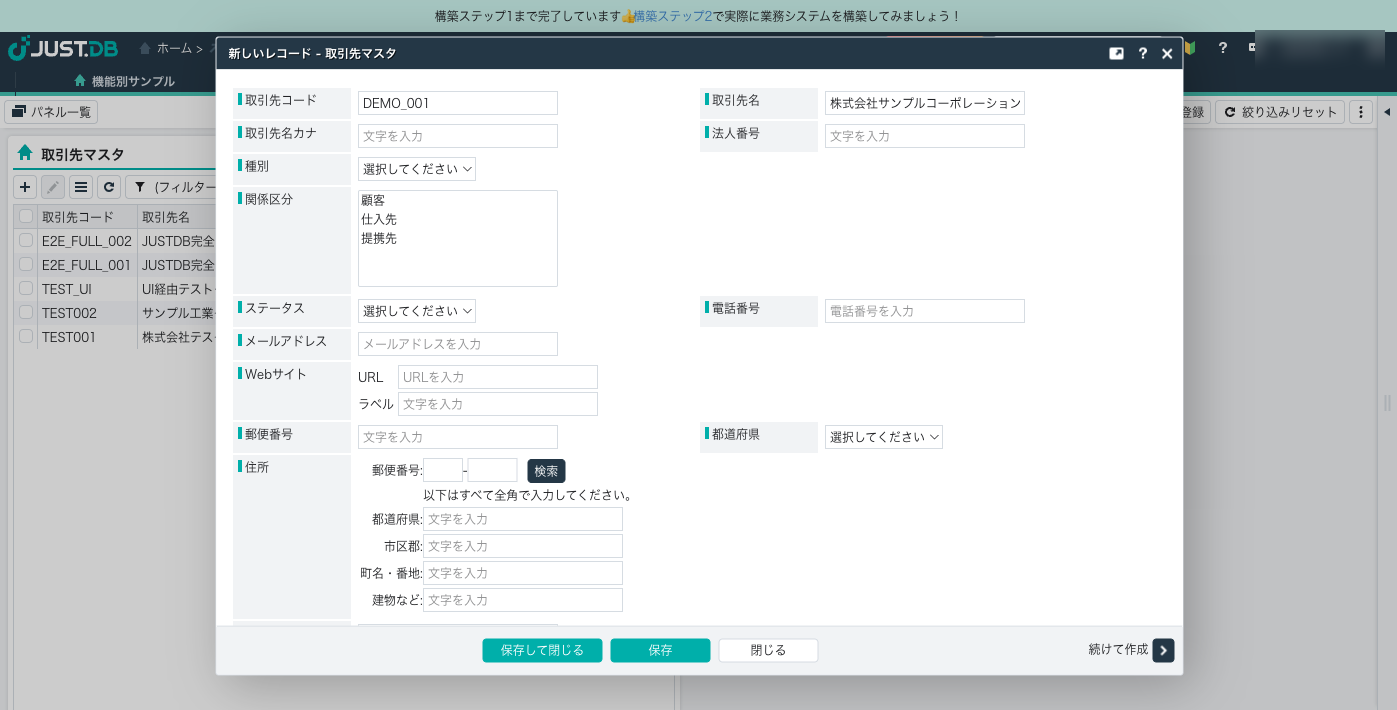Click the reload icon in the panel toolbar

click(x=109, y=187)
